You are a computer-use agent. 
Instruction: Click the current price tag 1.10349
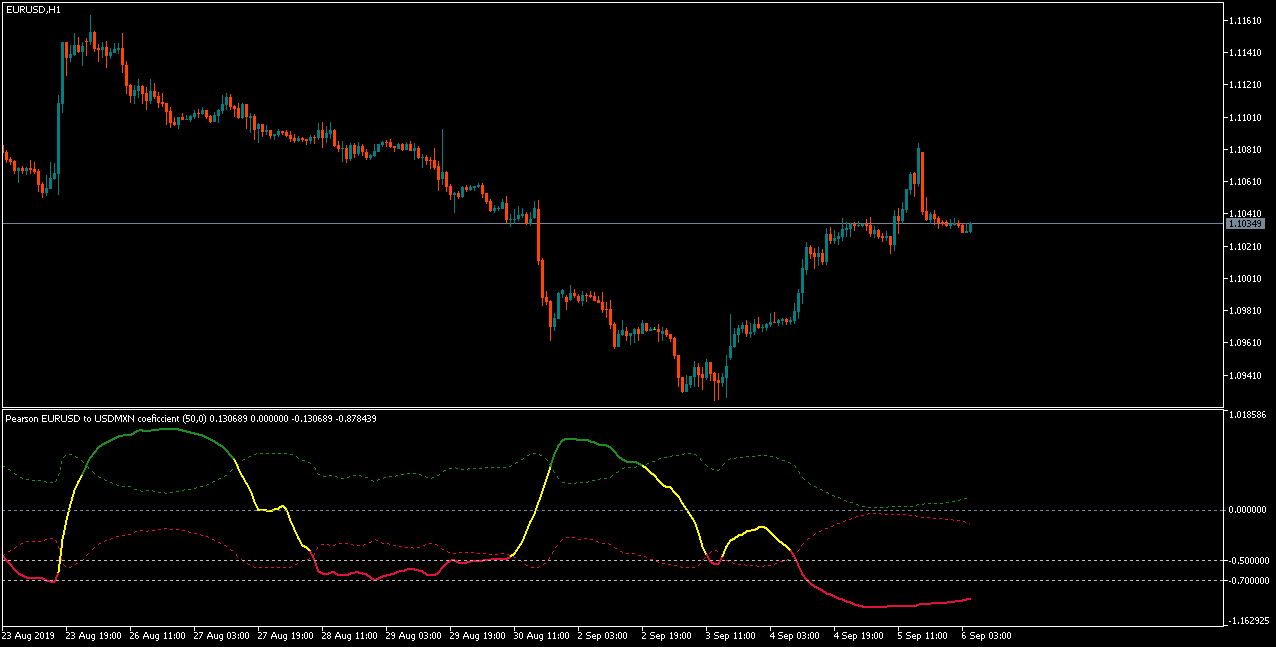(1247, 224)
